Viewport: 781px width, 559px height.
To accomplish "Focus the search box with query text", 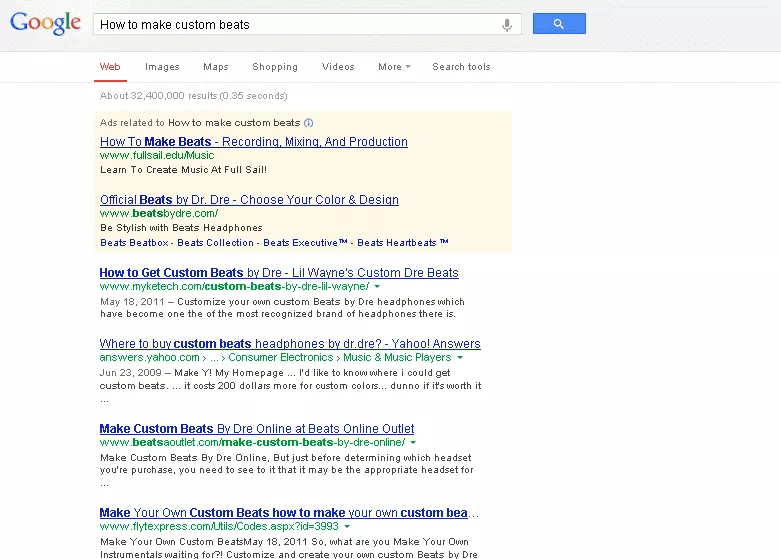I will click(307, 24).
